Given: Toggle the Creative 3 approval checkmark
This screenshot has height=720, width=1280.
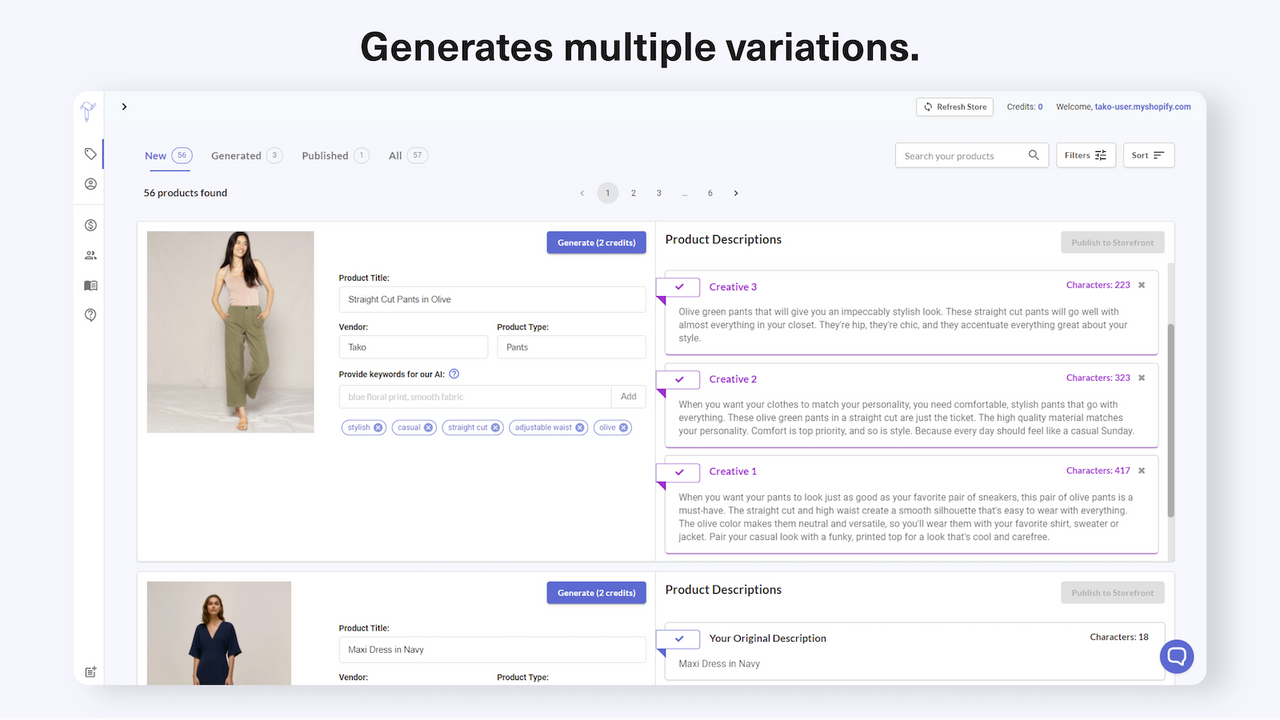Looking at the screenshot, I should click(x=678, y=286).
